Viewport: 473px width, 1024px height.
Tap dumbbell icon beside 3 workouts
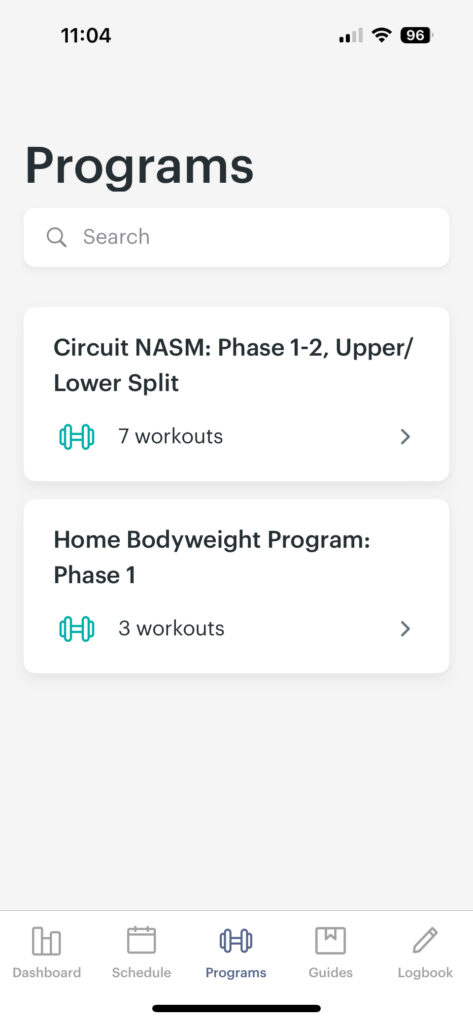tap(77, 629)
